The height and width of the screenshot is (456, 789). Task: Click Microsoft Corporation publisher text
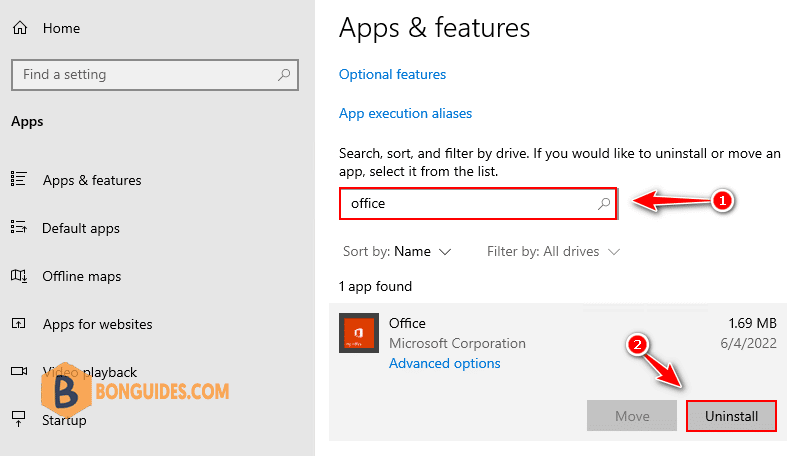(457, 343)
